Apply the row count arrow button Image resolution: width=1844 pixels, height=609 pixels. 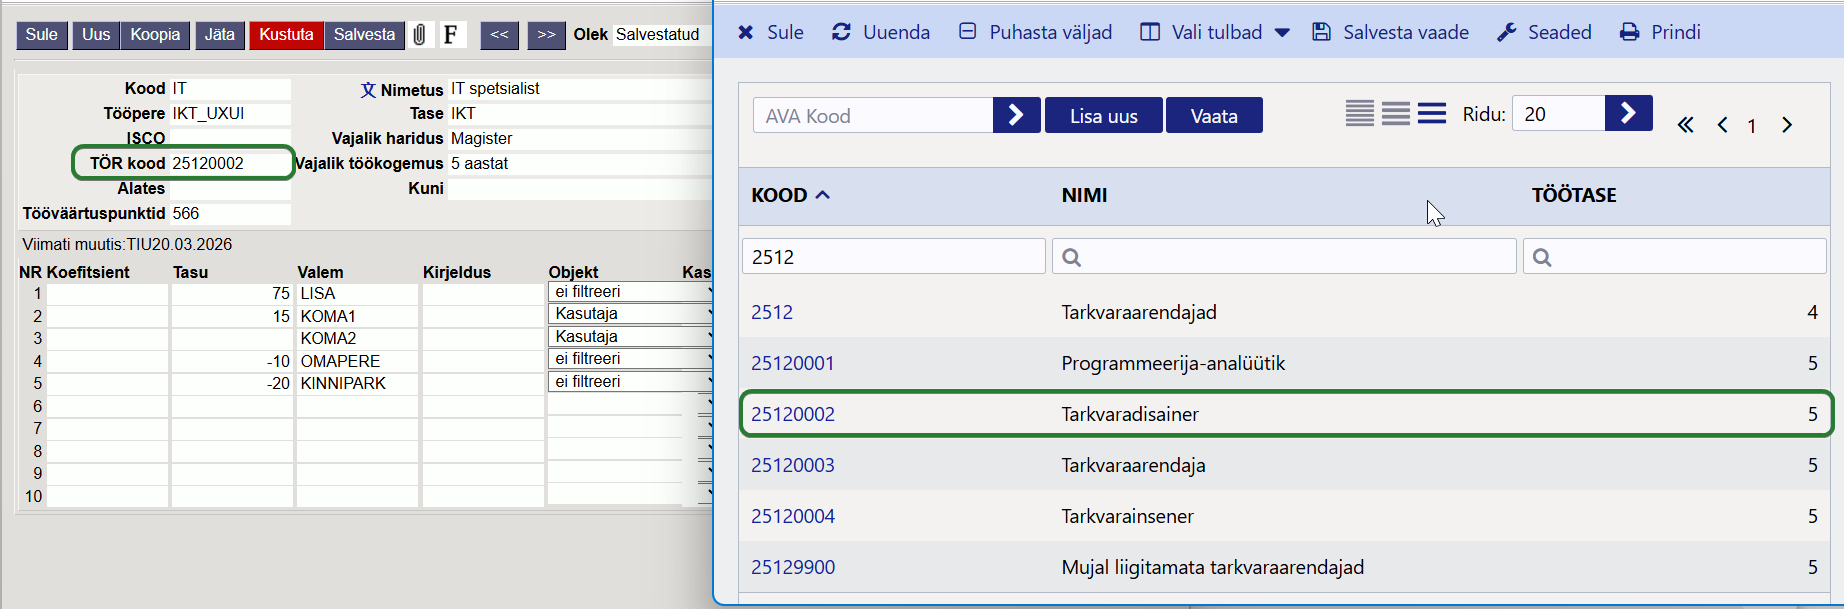[1628, 113]
